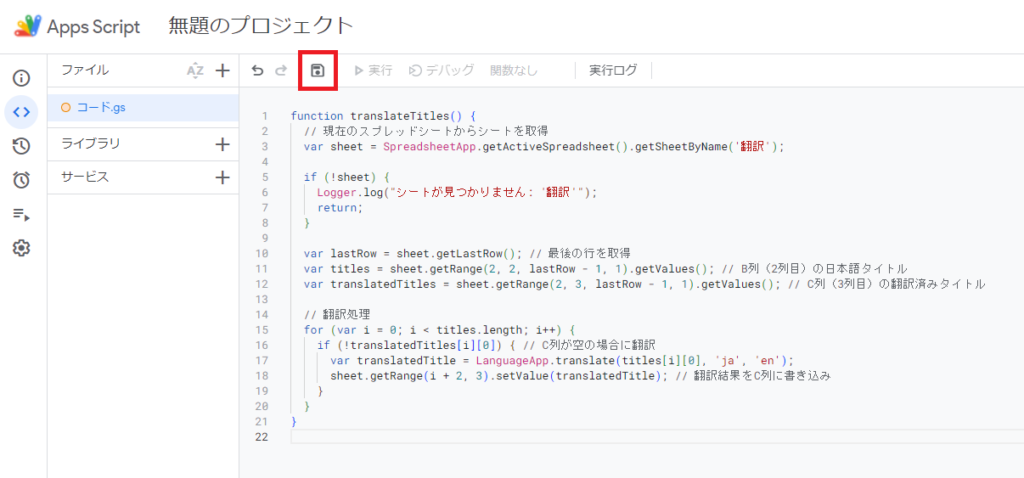Click the デバッグ debug button
The width and height of the screenshot is (1024, 478).
point(441,70)
